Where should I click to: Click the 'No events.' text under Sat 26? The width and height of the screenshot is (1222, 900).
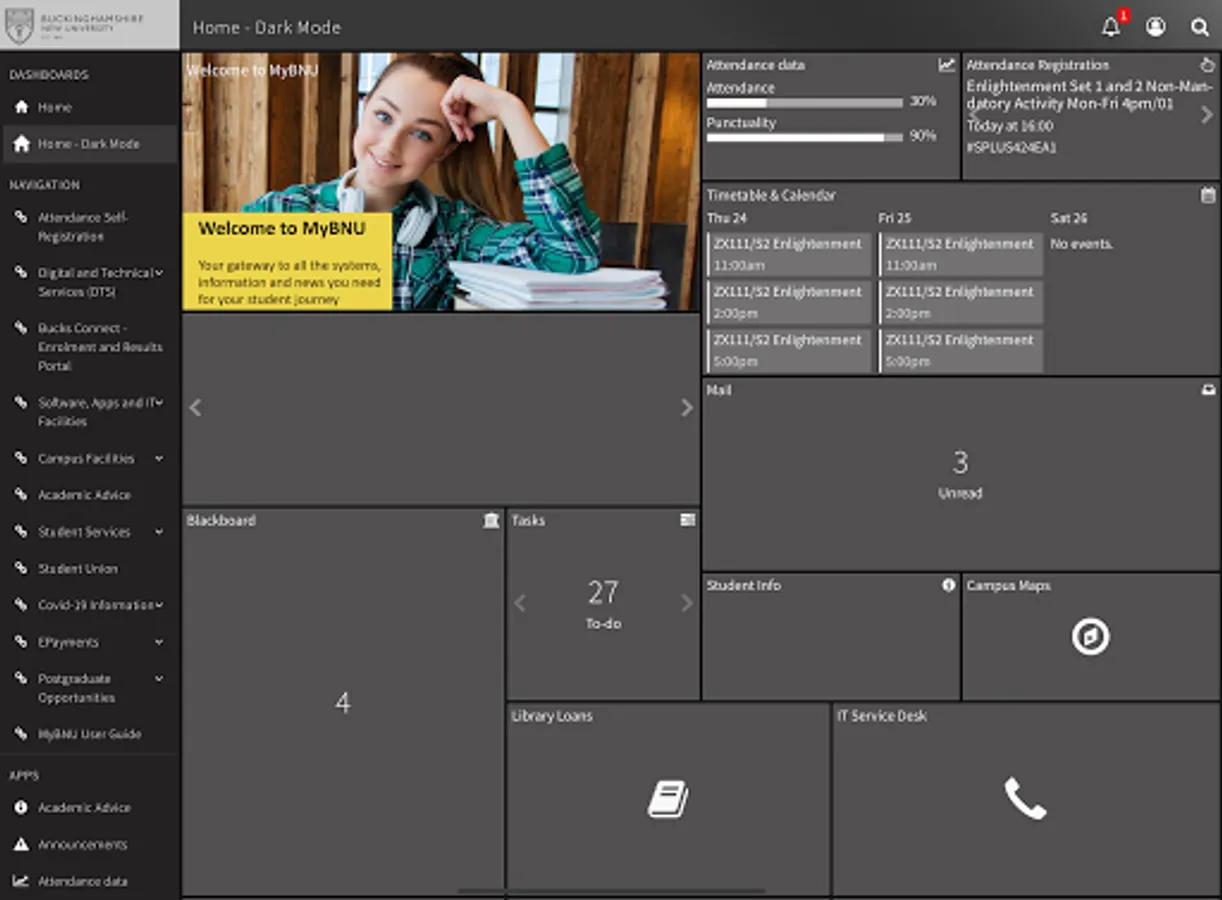pos(1081,244)
